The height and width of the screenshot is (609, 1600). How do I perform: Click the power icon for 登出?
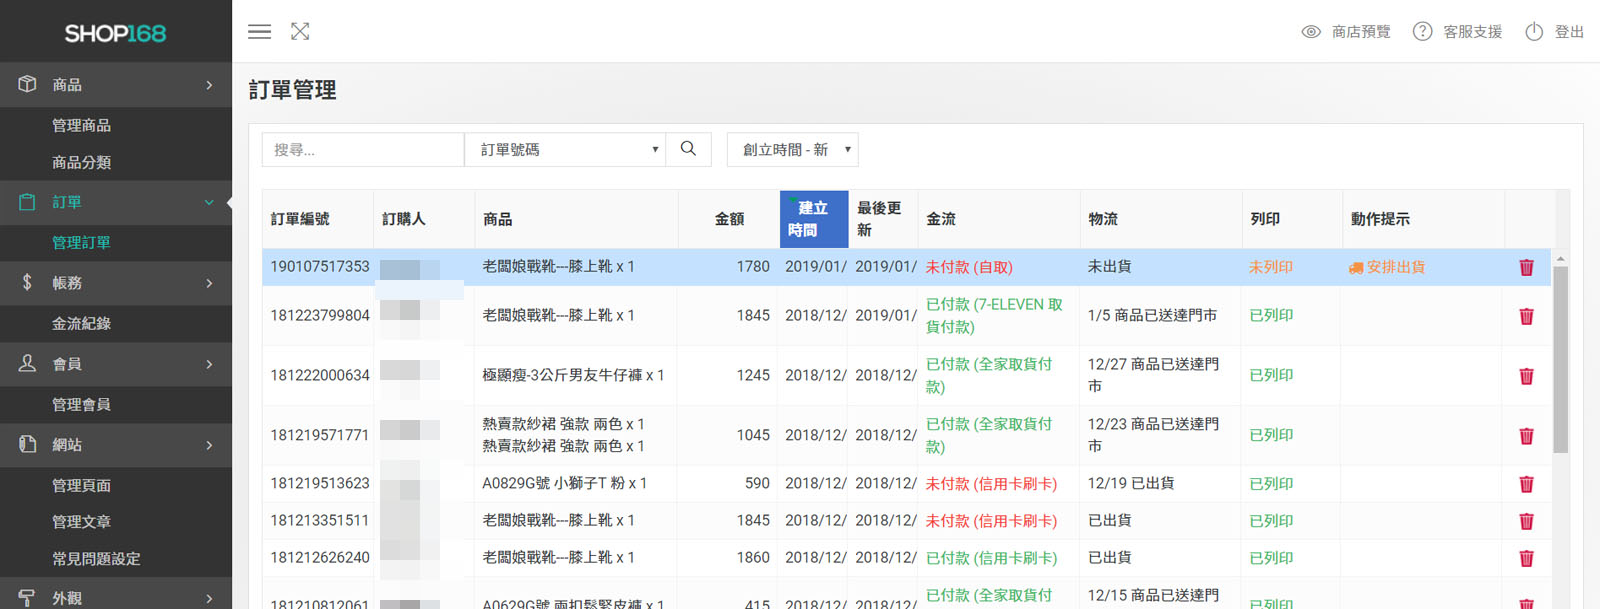click(1534, 32)
